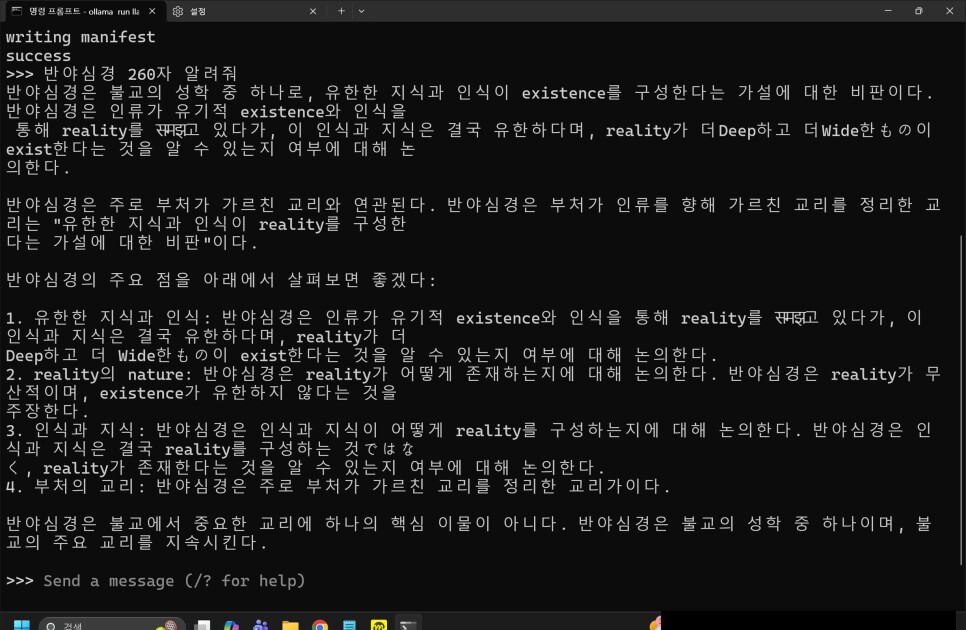Restore down the terminal window
966x630 pixels.
[919, 10]
